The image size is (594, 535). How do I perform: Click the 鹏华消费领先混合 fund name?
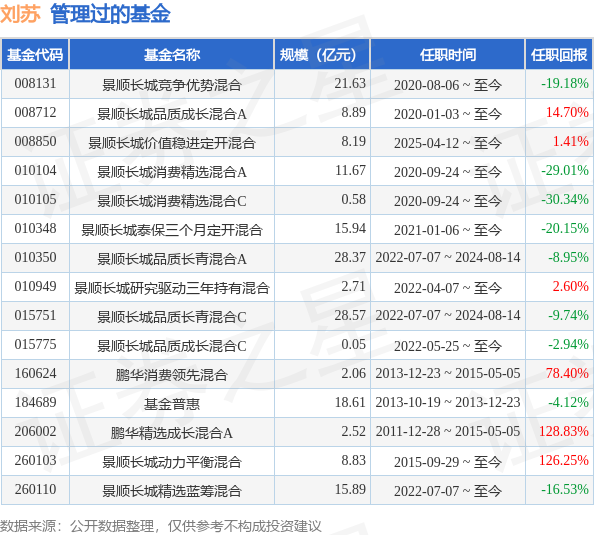pyautogui.click(x=172, y=375)
